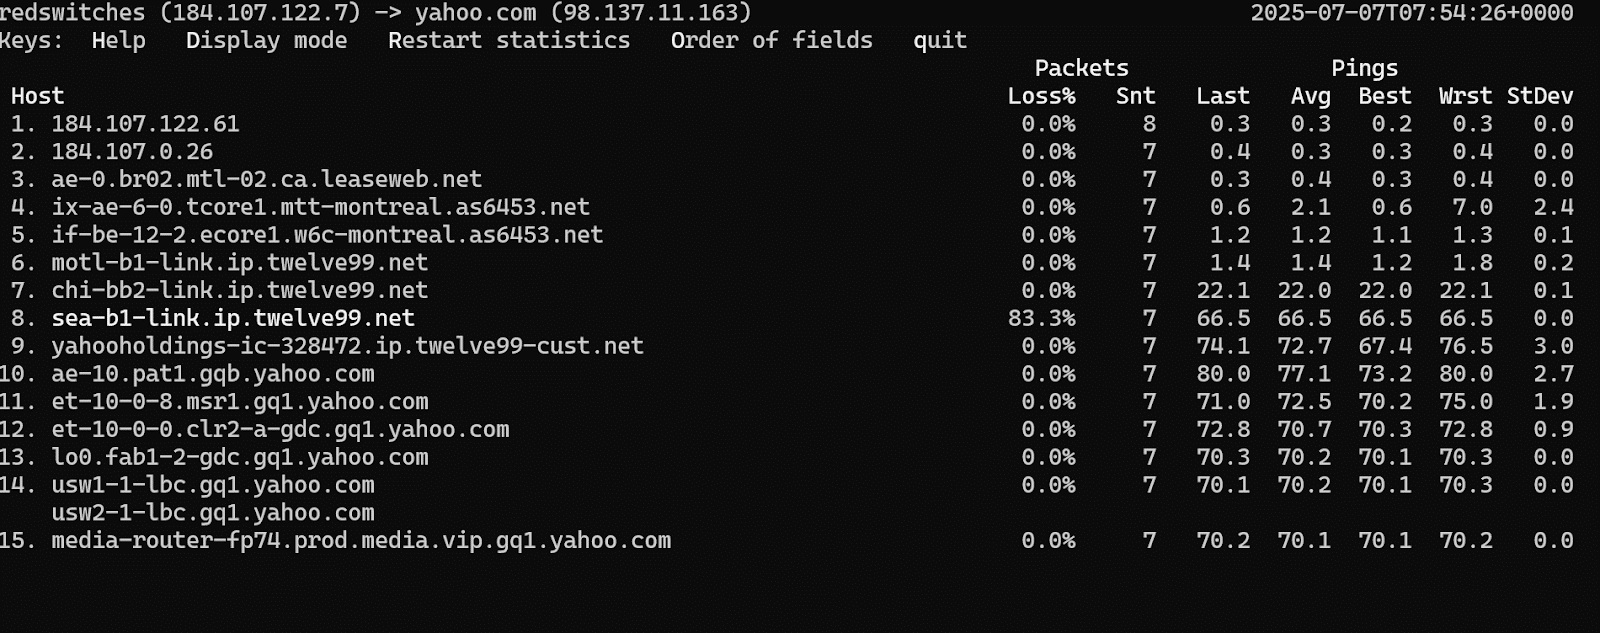Click the StDev column header
The width and height of the screenshot is (1600, 633).
(1539, 96)
